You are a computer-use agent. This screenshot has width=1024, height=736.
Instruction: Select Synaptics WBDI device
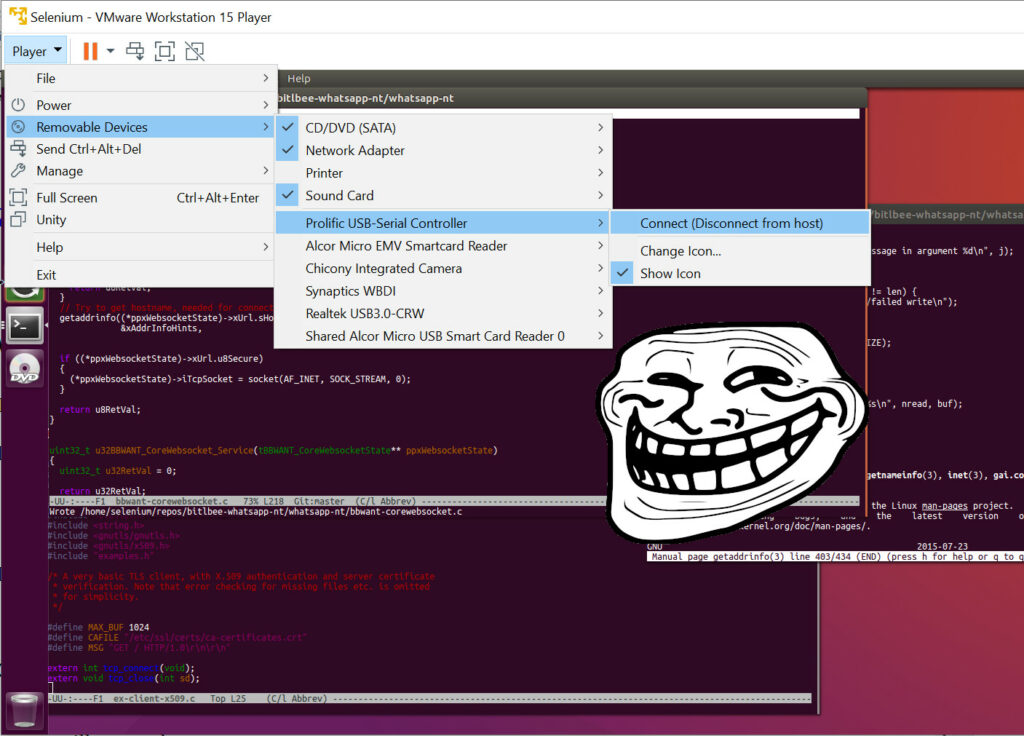click(443, 291)
